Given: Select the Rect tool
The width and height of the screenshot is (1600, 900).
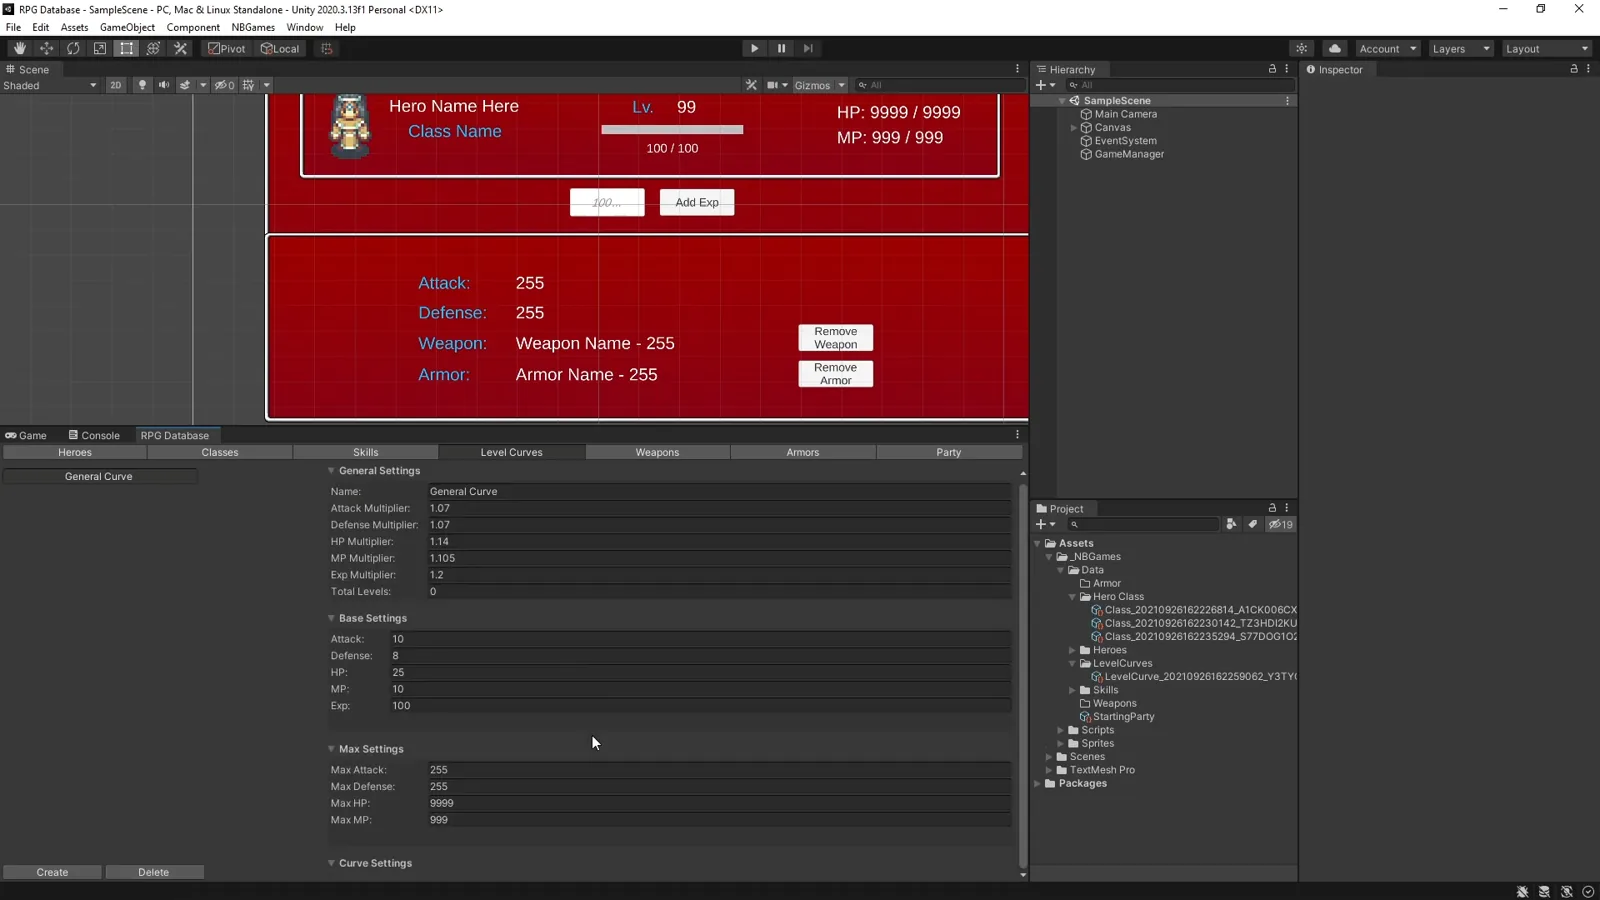Looking at the screenshot, I should click(x=126, y=48).
